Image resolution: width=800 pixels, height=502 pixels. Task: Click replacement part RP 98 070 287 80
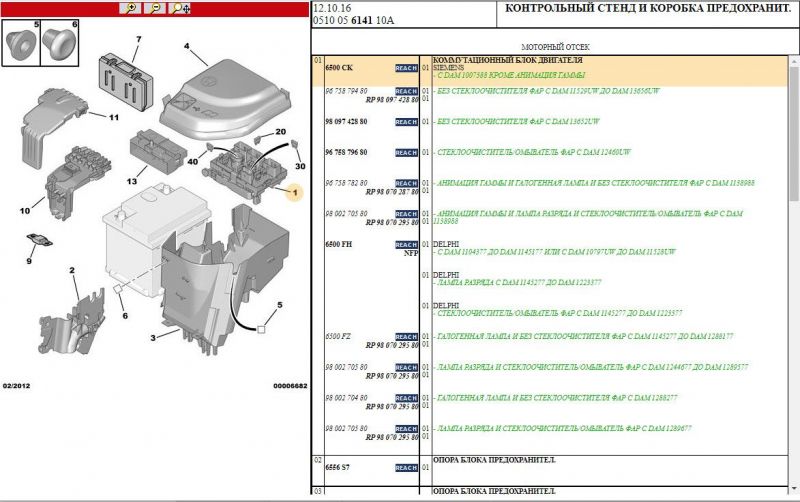coord(391,192)
